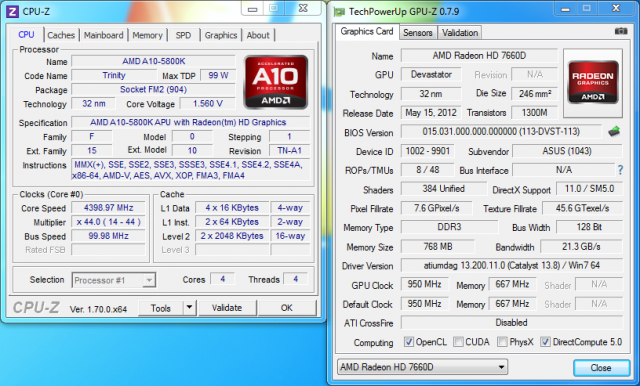This screenshot has width=640, height=386.
Task: Switch to the SPD tab
Action: [183, 35]
